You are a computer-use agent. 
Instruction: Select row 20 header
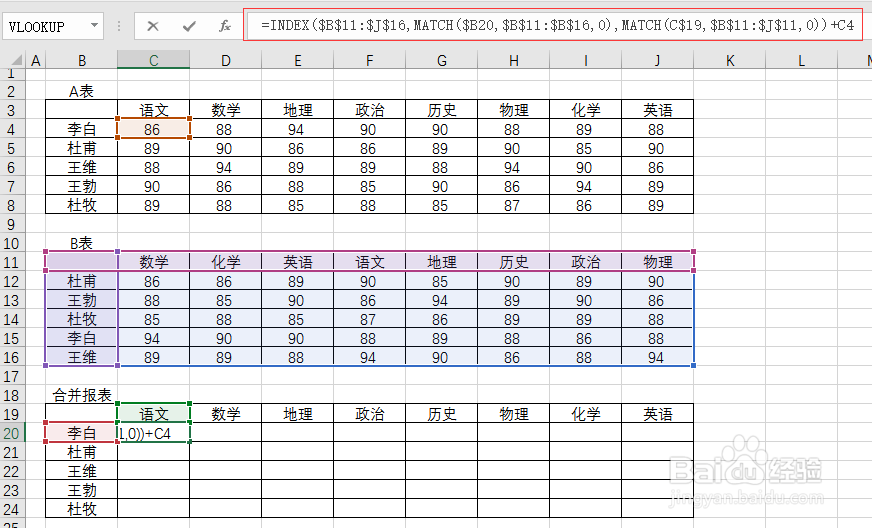coord(12,433)
